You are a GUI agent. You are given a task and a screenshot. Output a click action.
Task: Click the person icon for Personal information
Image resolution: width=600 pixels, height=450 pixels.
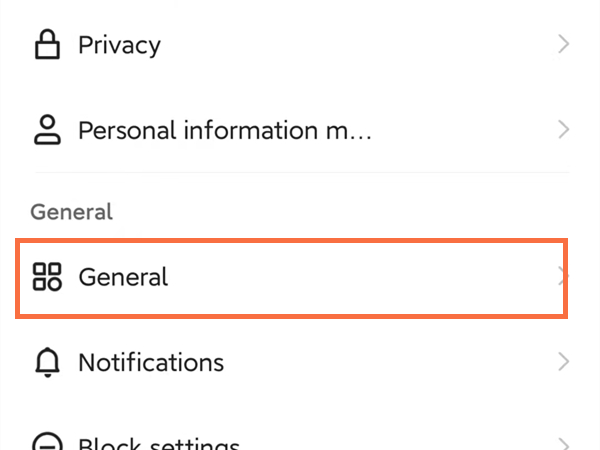[x=46, y=130]
